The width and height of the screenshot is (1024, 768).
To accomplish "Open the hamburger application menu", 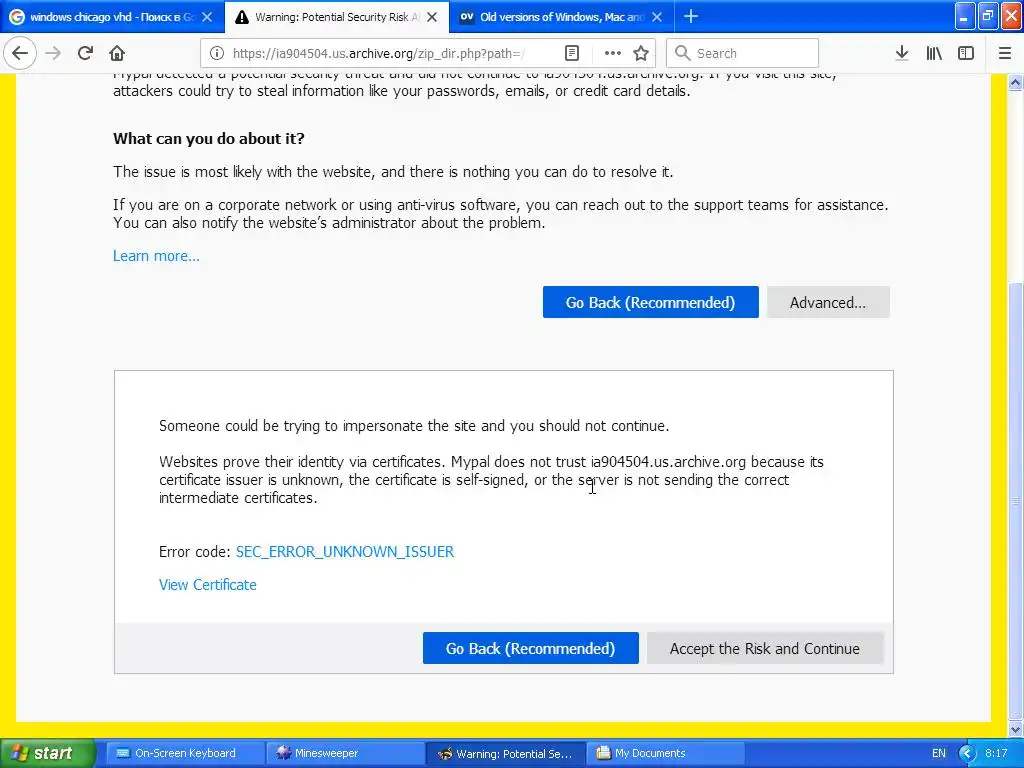I will click(x=1005, y=53).
